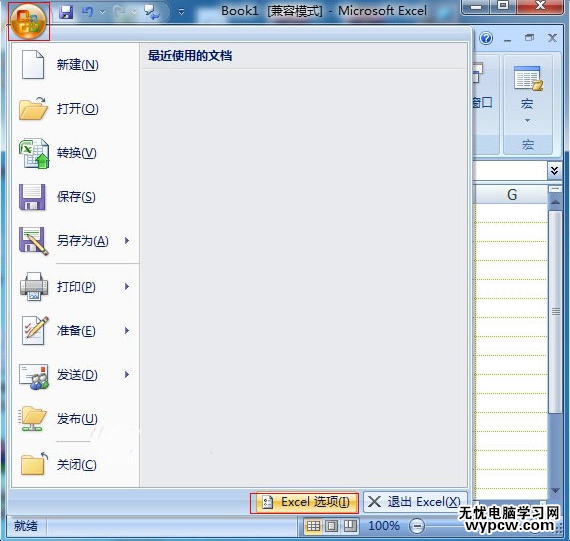570x541 pixels.
Task: Click the Excel convert icon for 转换
Action: click(34, 153)
